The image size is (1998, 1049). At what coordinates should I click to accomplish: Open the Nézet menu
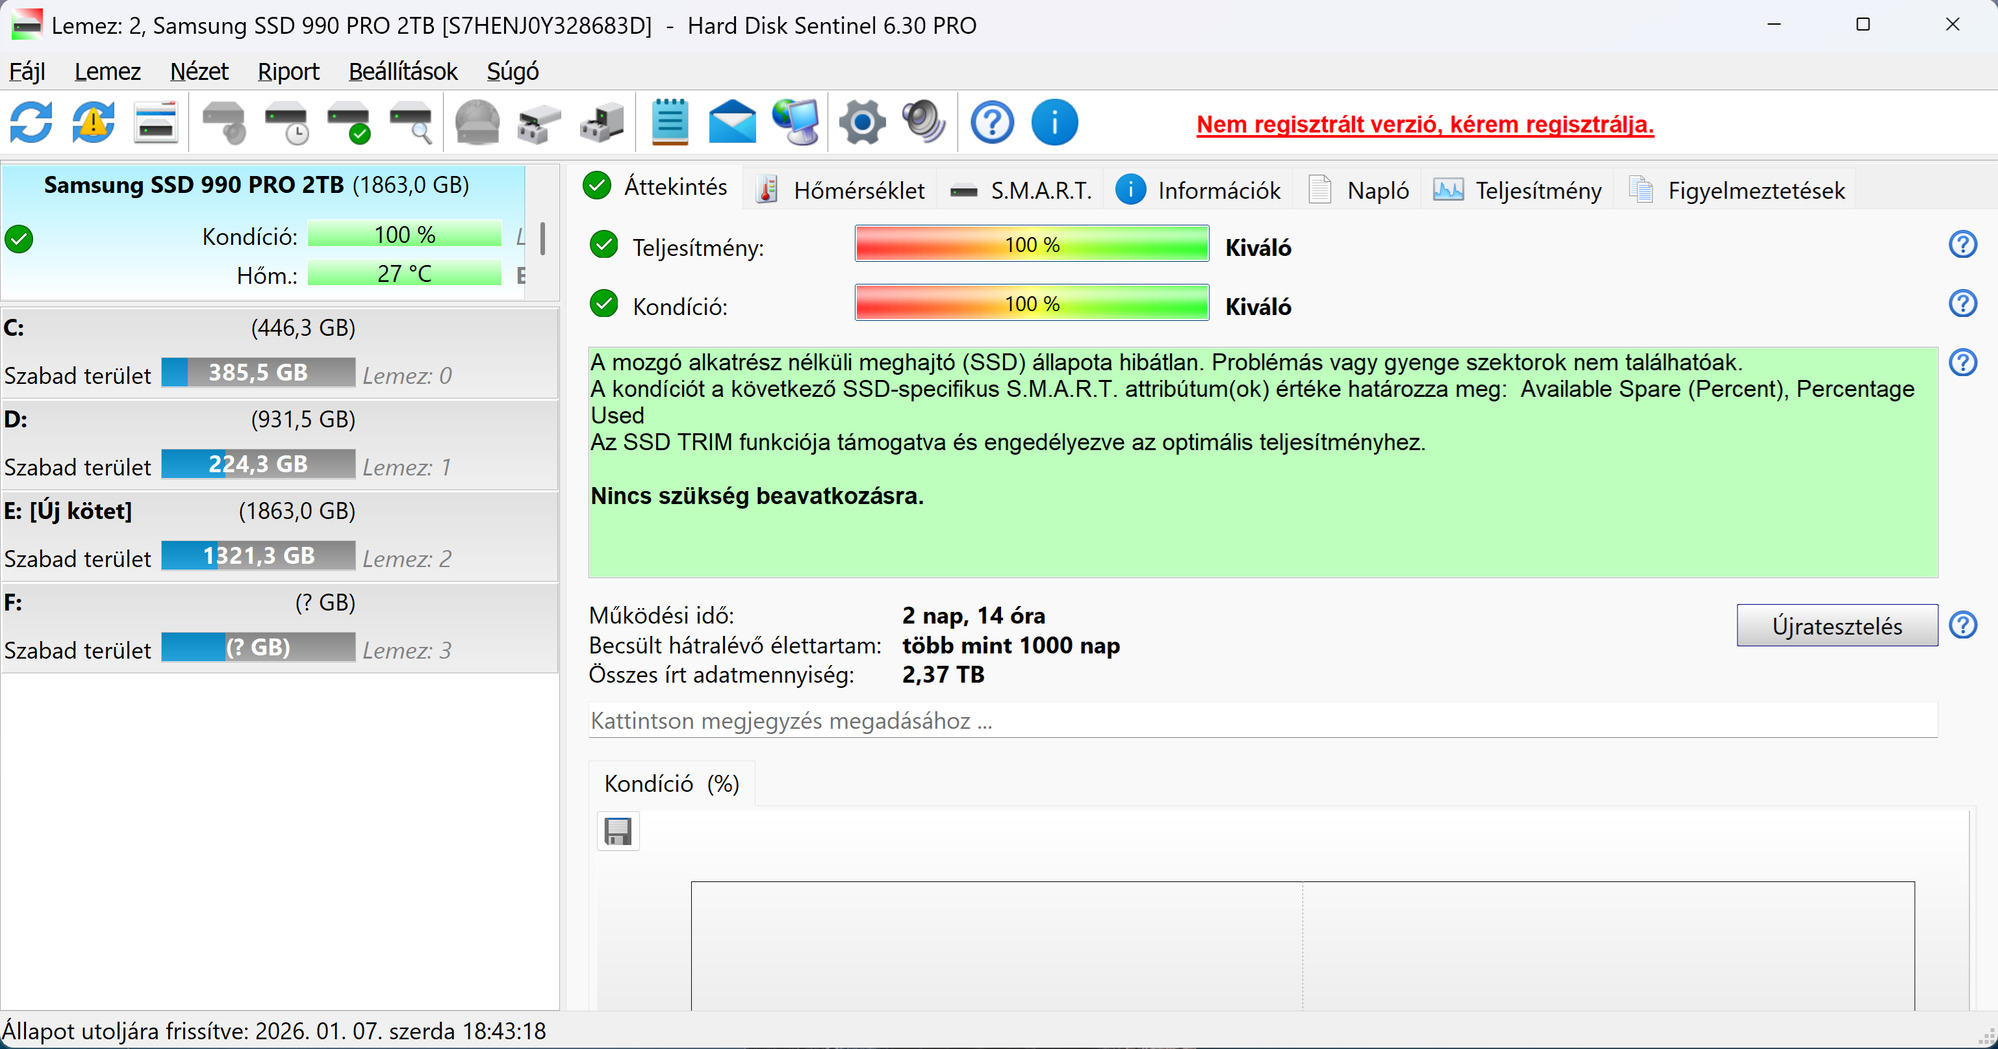tap(199, 72)
